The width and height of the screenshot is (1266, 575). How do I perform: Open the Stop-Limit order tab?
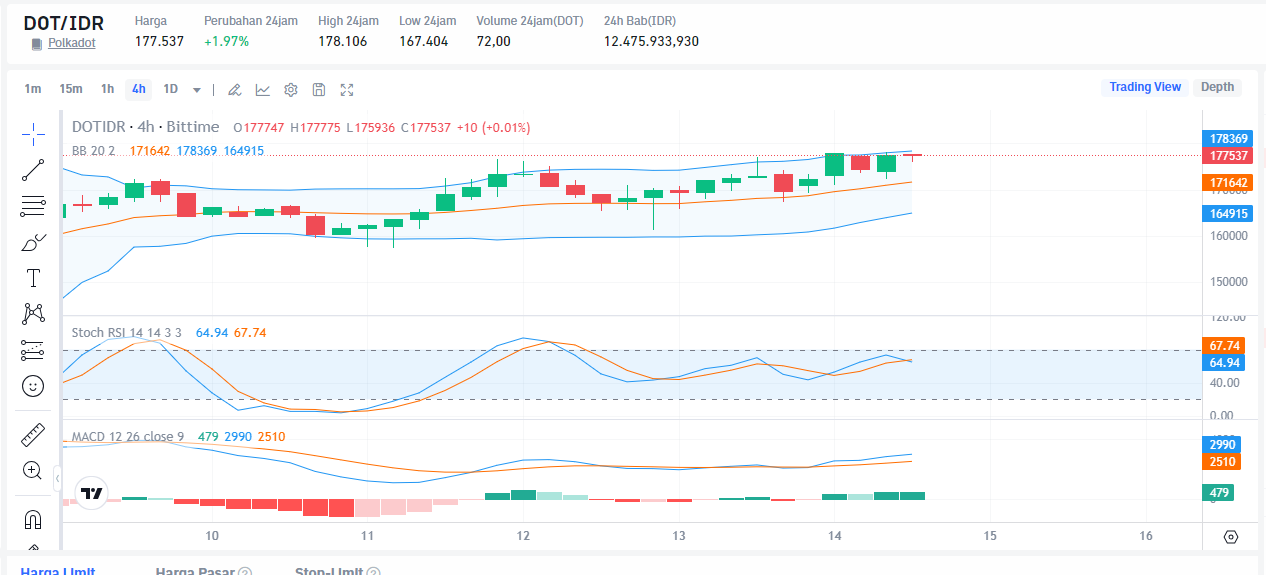[328, 571]
